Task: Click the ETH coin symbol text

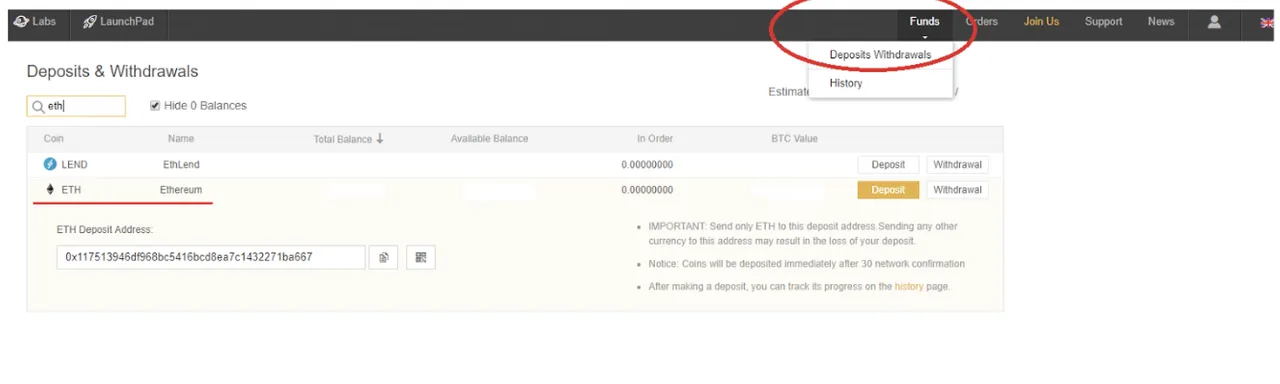Action: point(71,189)
